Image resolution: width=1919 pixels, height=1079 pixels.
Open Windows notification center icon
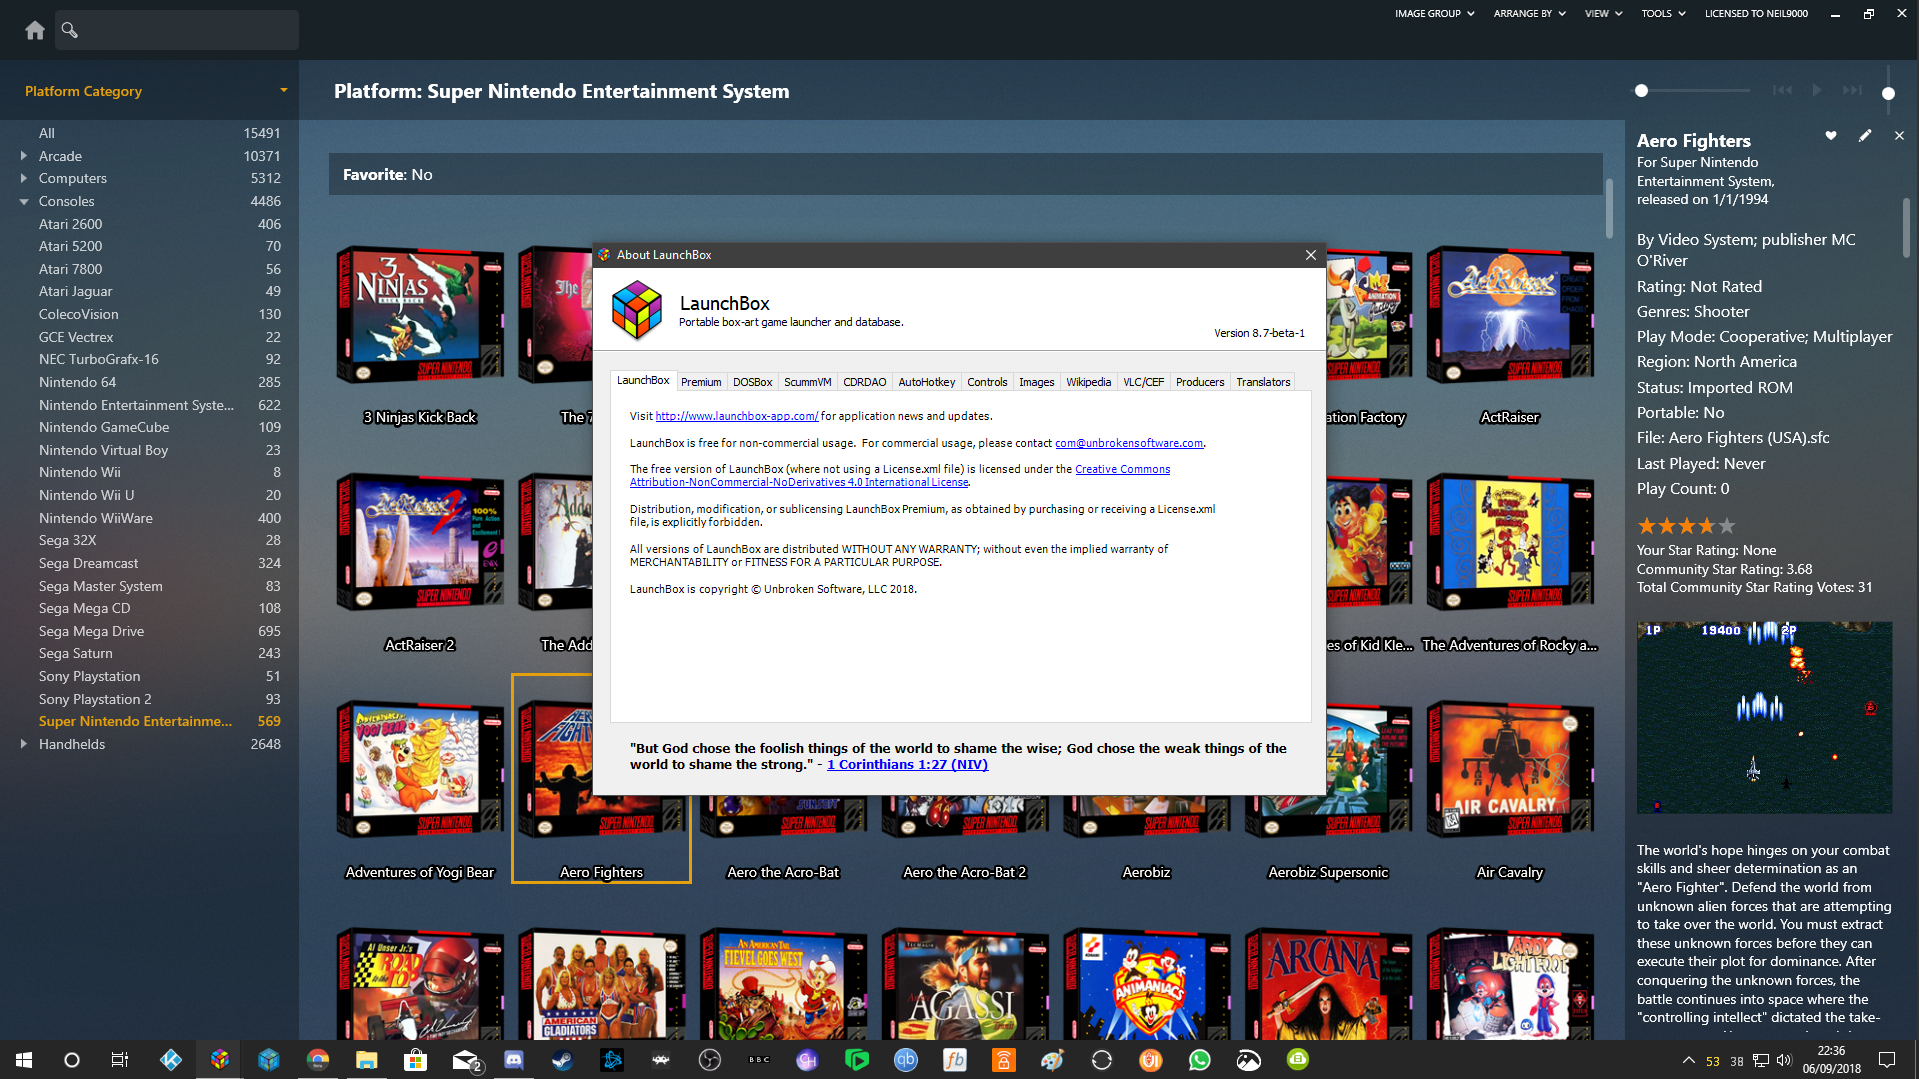pos(1887,1060)
